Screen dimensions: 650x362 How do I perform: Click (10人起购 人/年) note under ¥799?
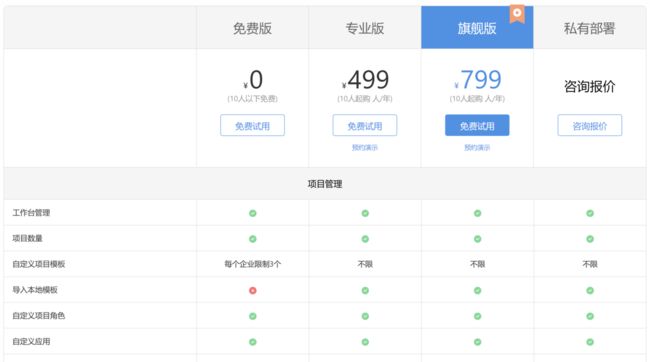pos(477,99)
